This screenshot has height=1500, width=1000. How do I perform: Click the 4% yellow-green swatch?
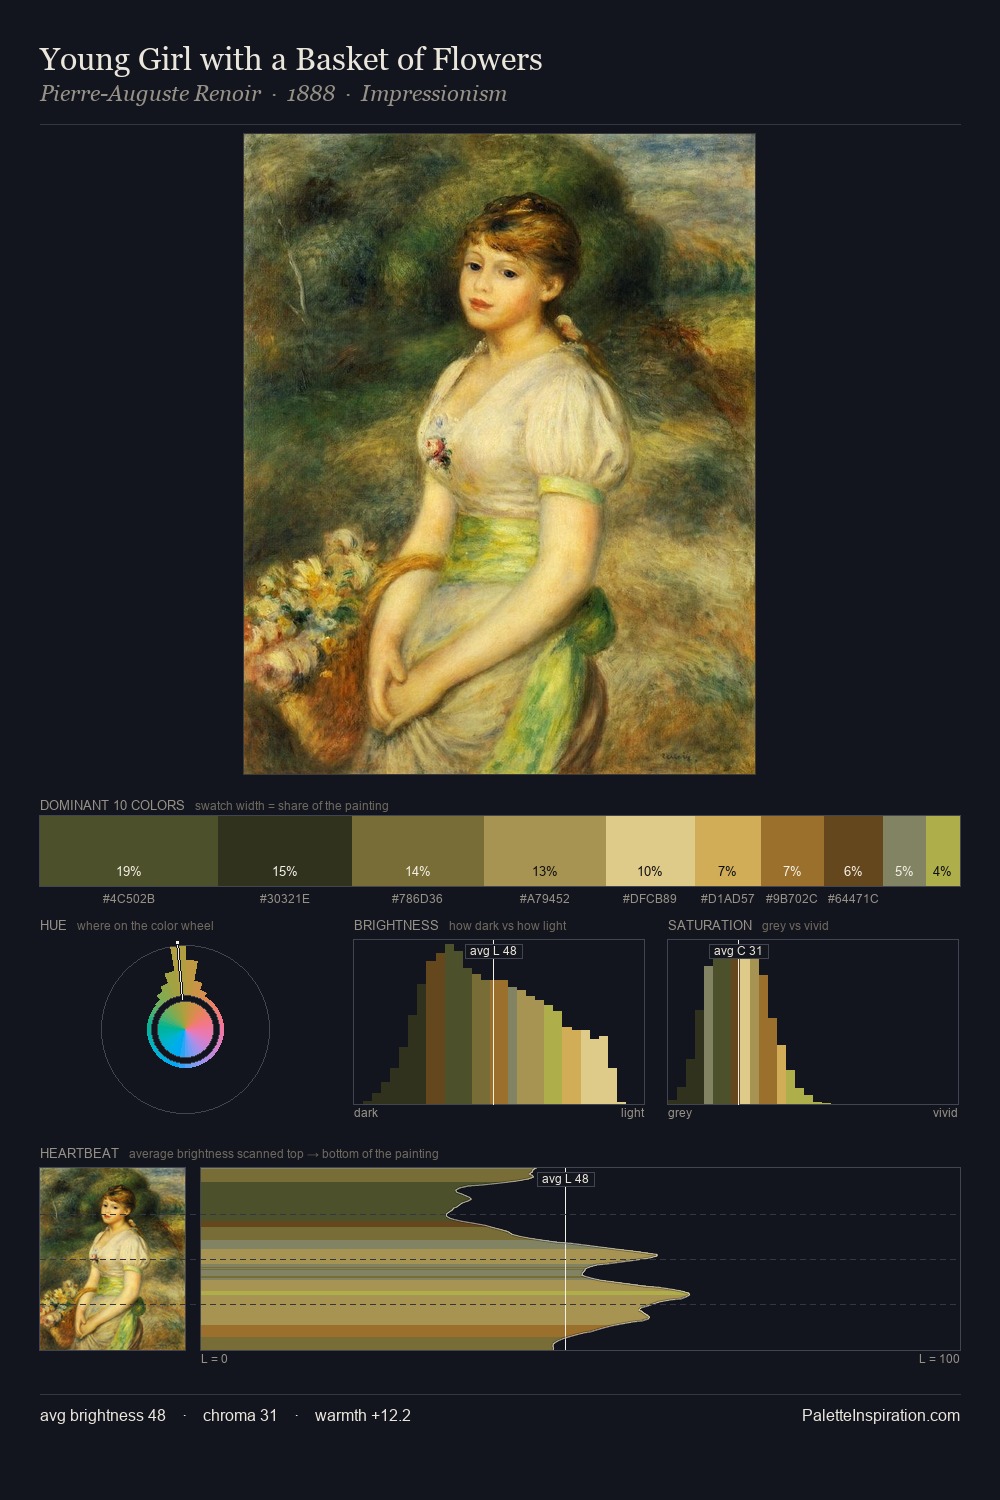click(x=943, y=851)
